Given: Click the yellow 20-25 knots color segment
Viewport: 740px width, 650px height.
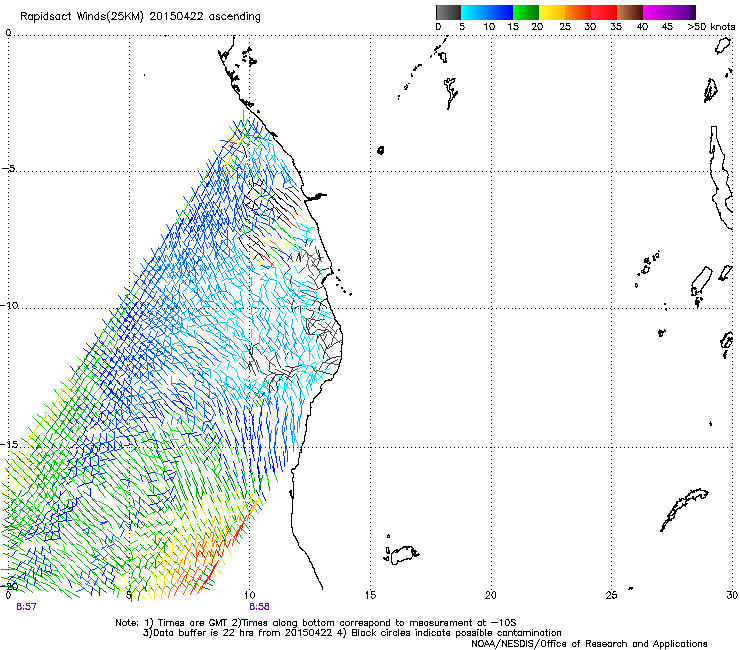Looking at the screenshot, I should [x=552, y=12].
